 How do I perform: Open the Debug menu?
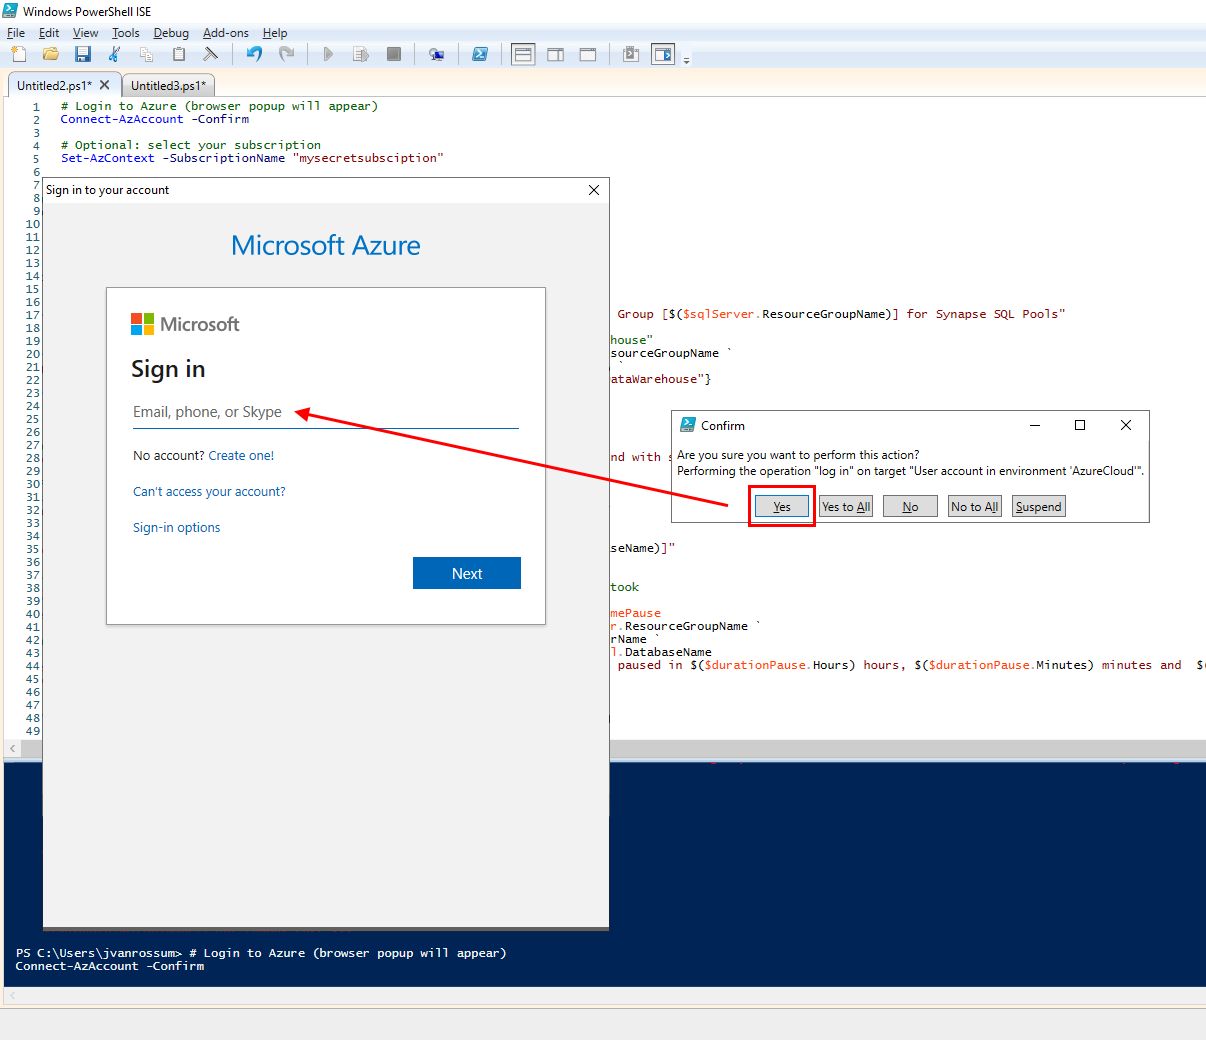click(x=170, y=33)
